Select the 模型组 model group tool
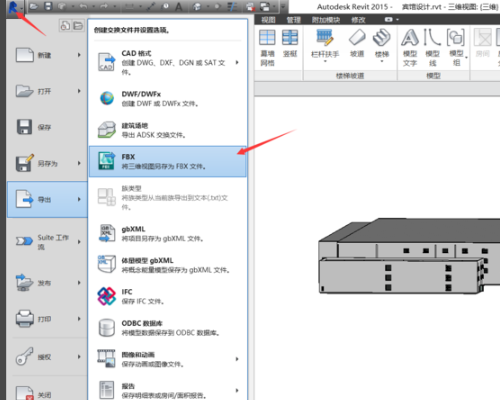 click(x=456, y=48)
